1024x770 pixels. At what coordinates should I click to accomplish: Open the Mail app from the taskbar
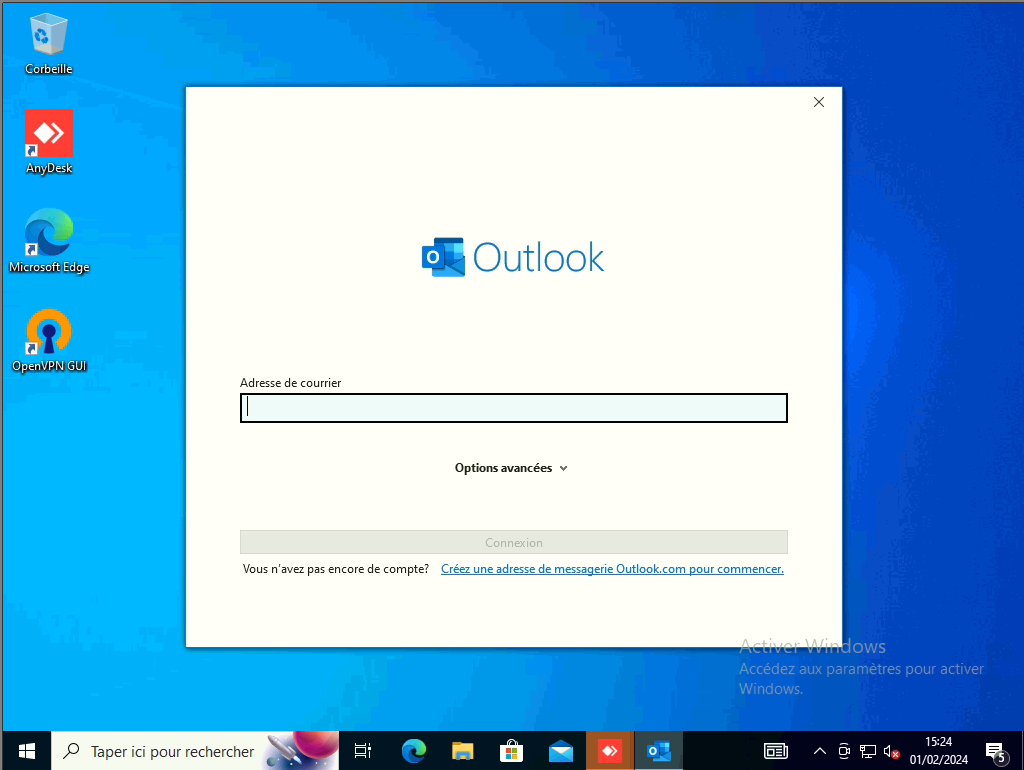(560, 751)
